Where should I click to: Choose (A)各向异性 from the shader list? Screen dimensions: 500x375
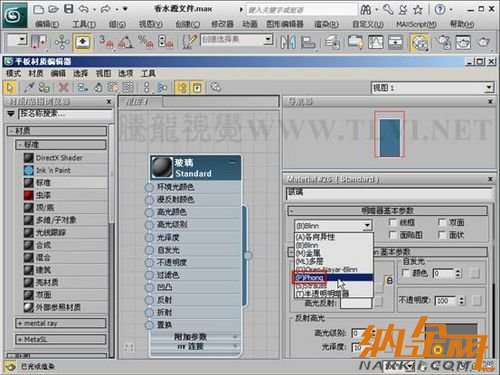point(334,237)
